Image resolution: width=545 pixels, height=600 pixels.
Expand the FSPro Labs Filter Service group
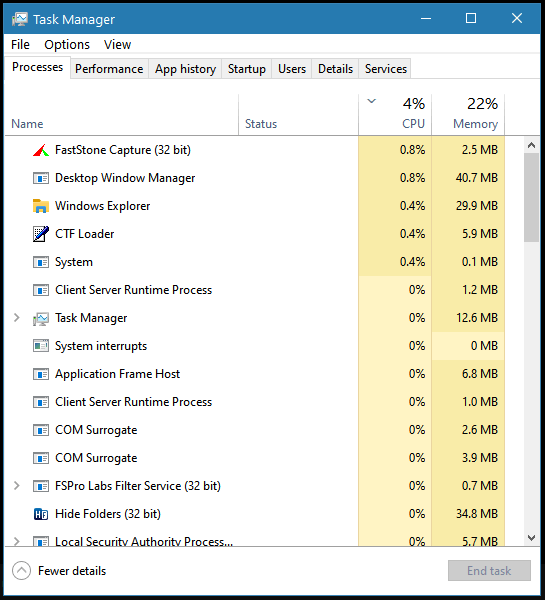pos(16,486)
